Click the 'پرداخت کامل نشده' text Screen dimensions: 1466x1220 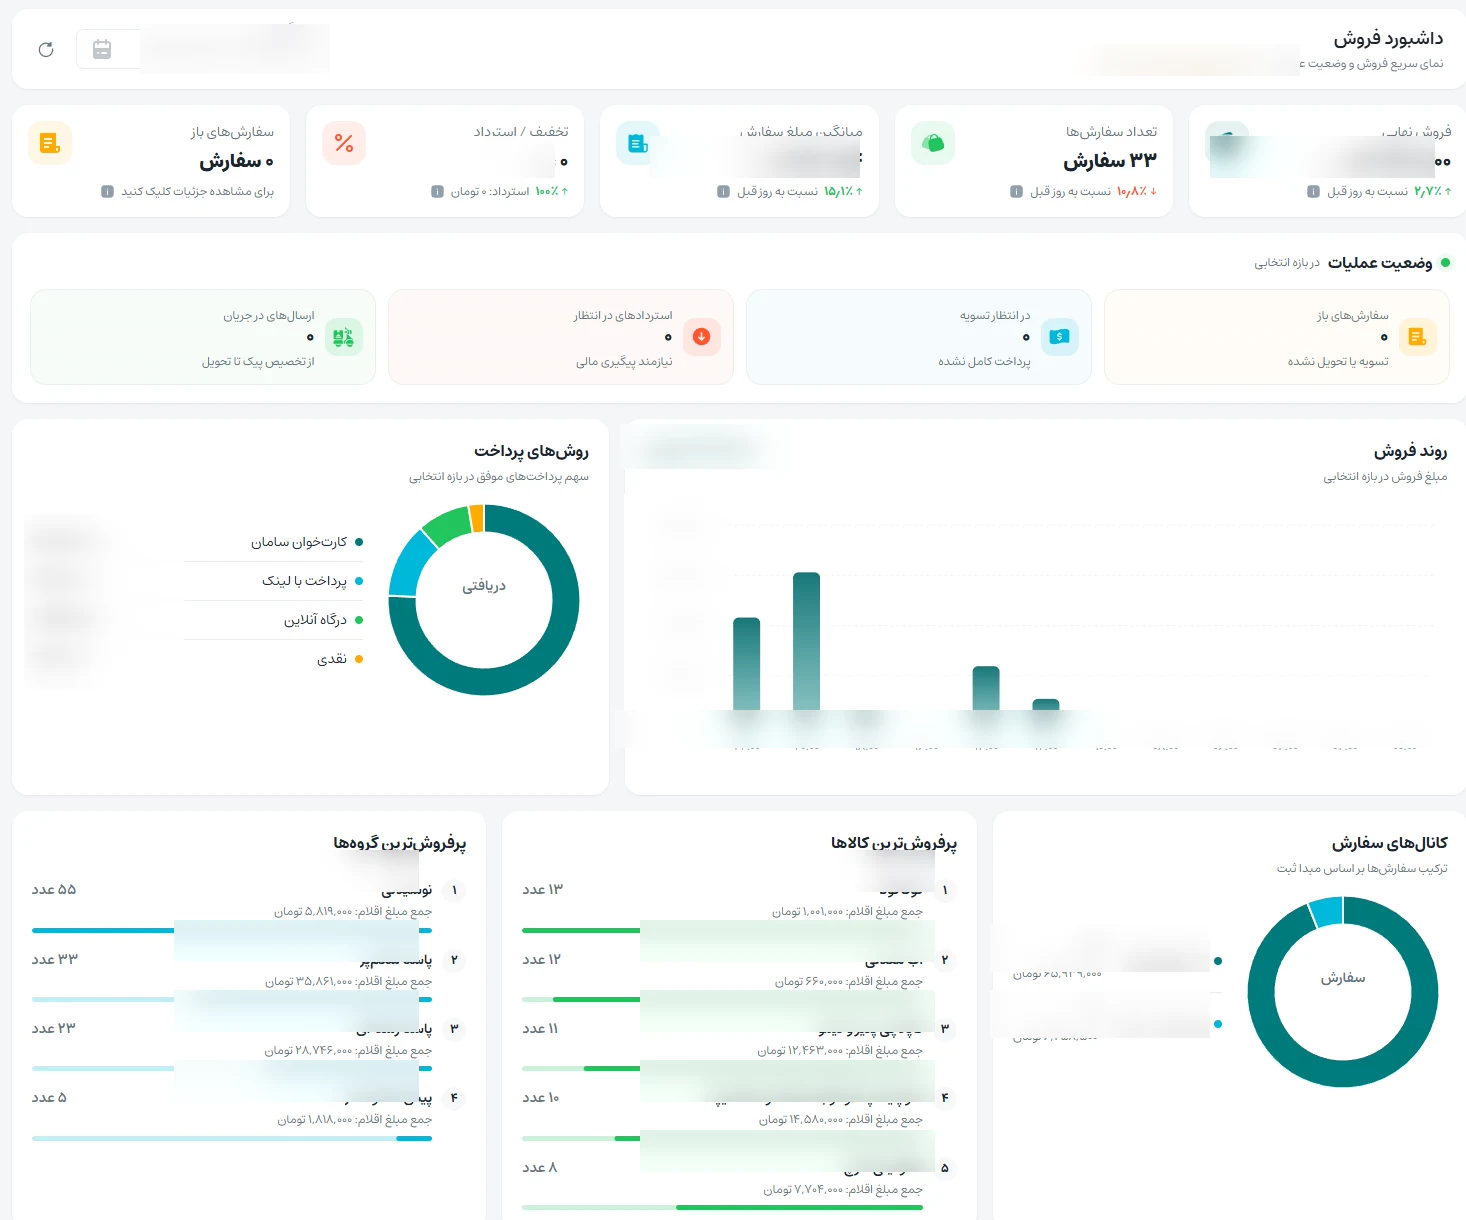[x=984, y=362]
